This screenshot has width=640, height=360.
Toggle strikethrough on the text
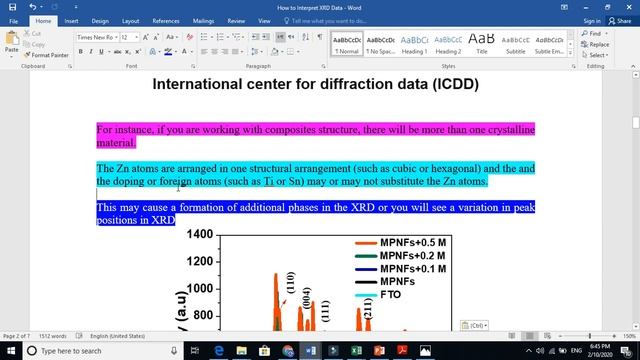point(118,52)
